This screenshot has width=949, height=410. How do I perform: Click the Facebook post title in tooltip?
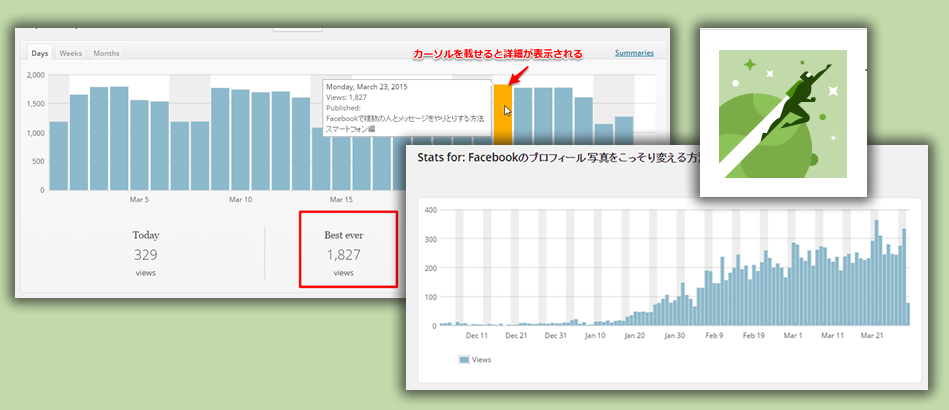[x=405, y=125]
